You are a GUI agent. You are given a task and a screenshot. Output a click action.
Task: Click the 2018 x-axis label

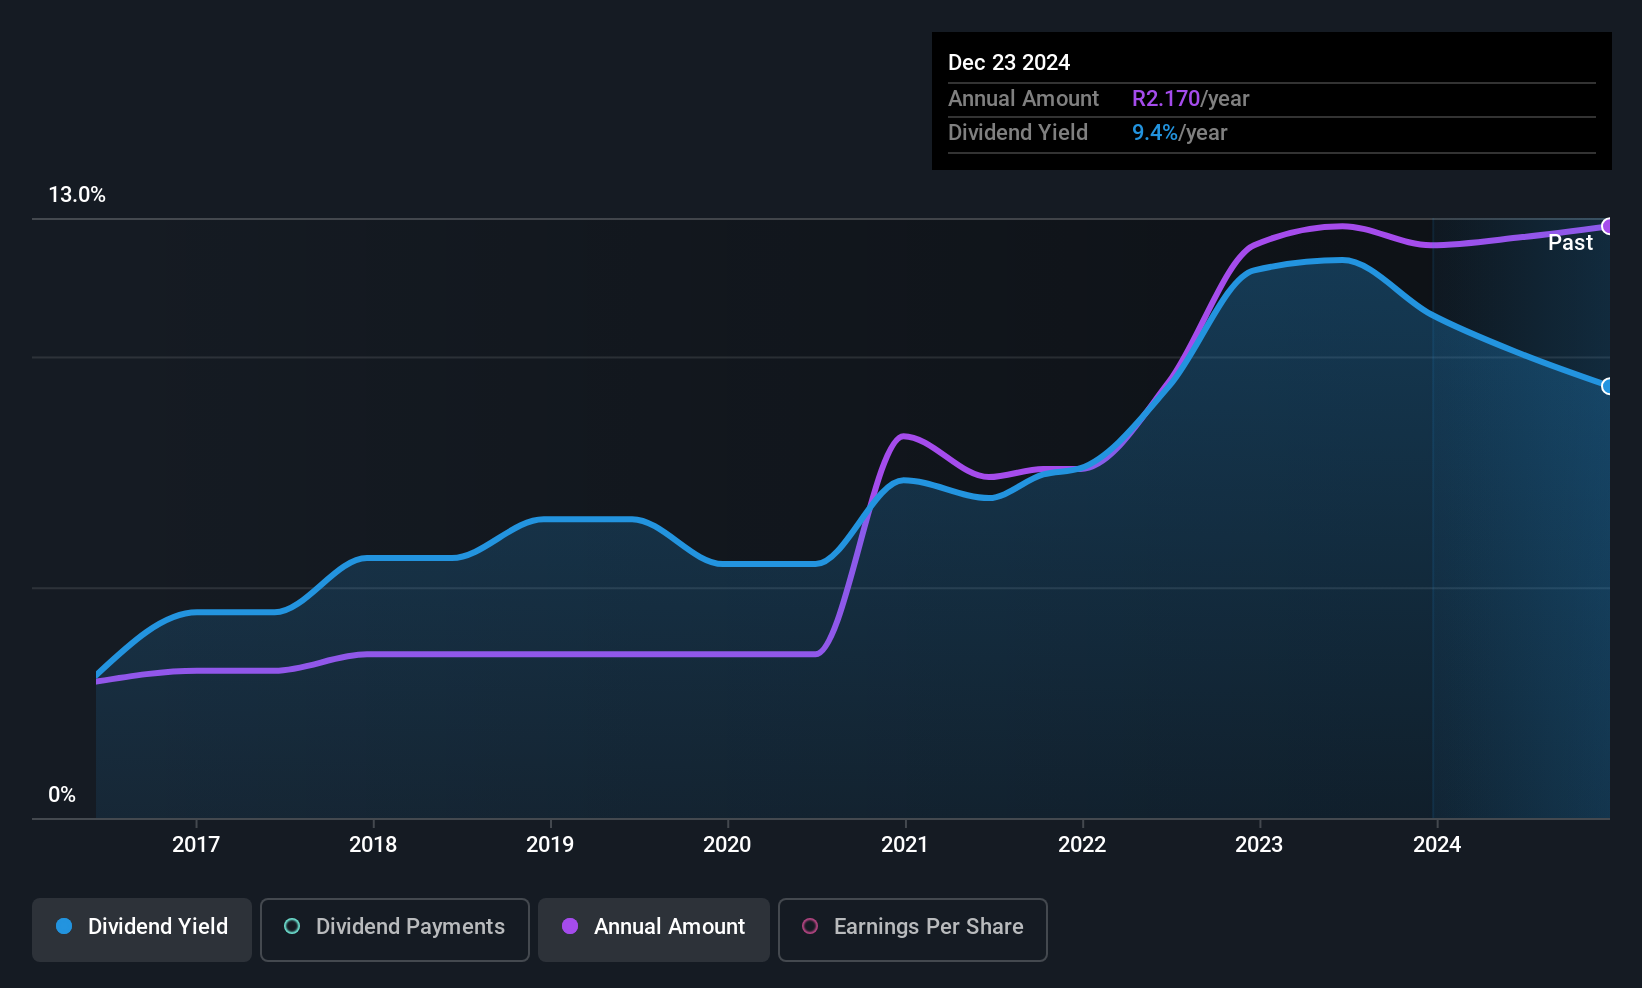point(373,844)
